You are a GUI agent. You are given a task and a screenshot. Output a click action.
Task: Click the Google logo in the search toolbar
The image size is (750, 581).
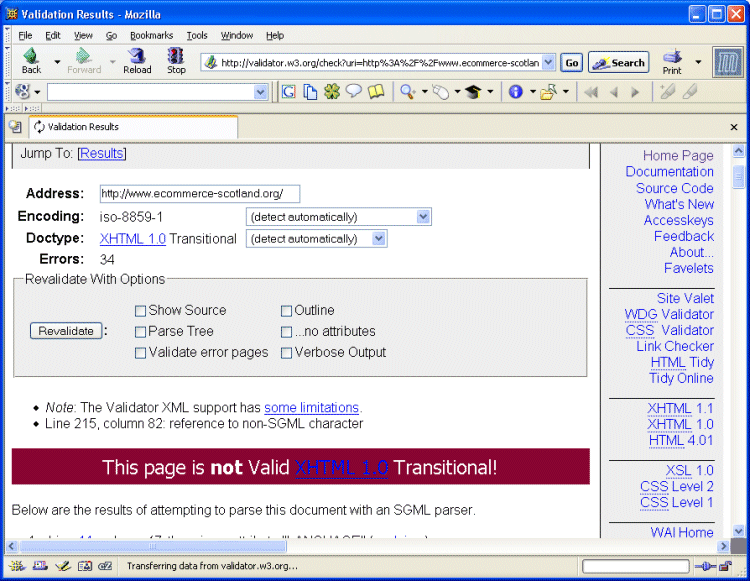coord(22,91)
